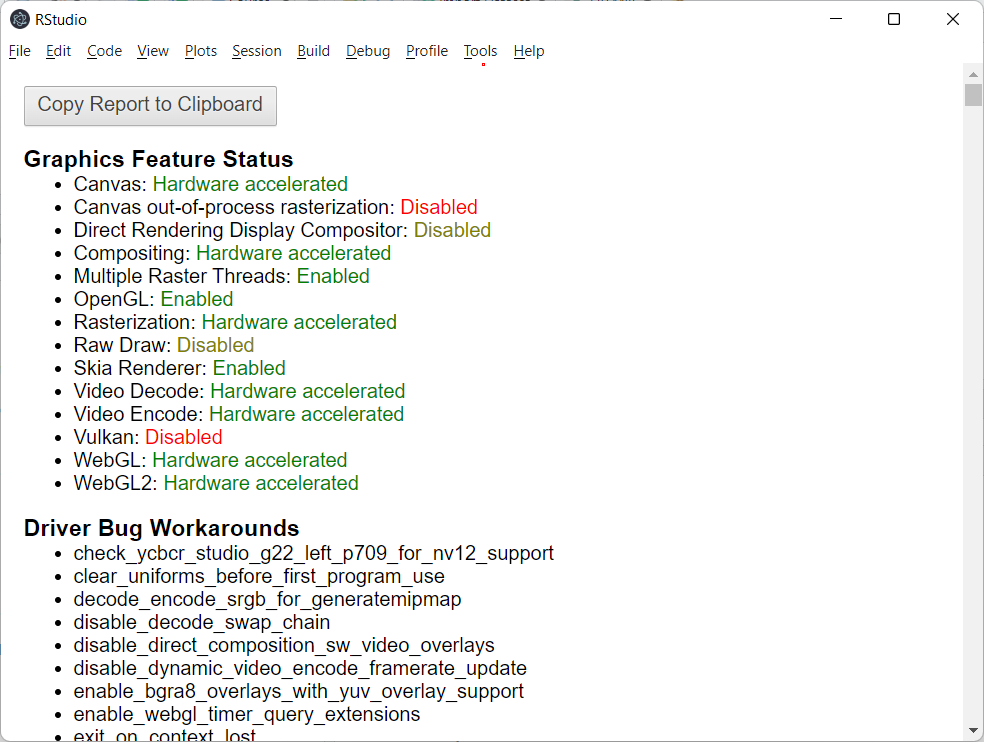The height and width of the screenshot is (742, 984).
Task: Click check_ycbcr_studio_g22_left_p709_for_nv12_support workaround
Action: 313,554
